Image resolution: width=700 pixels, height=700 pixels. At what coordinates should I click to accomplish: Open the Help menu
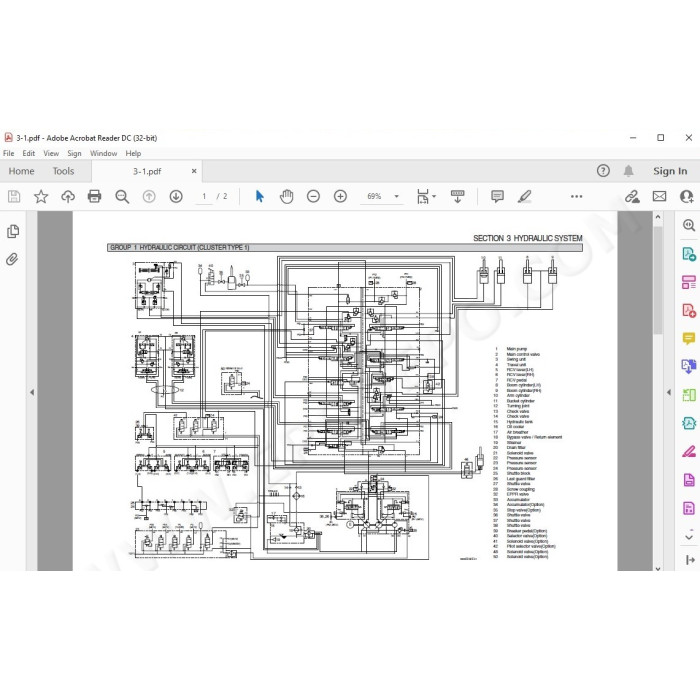coord(133,153)
